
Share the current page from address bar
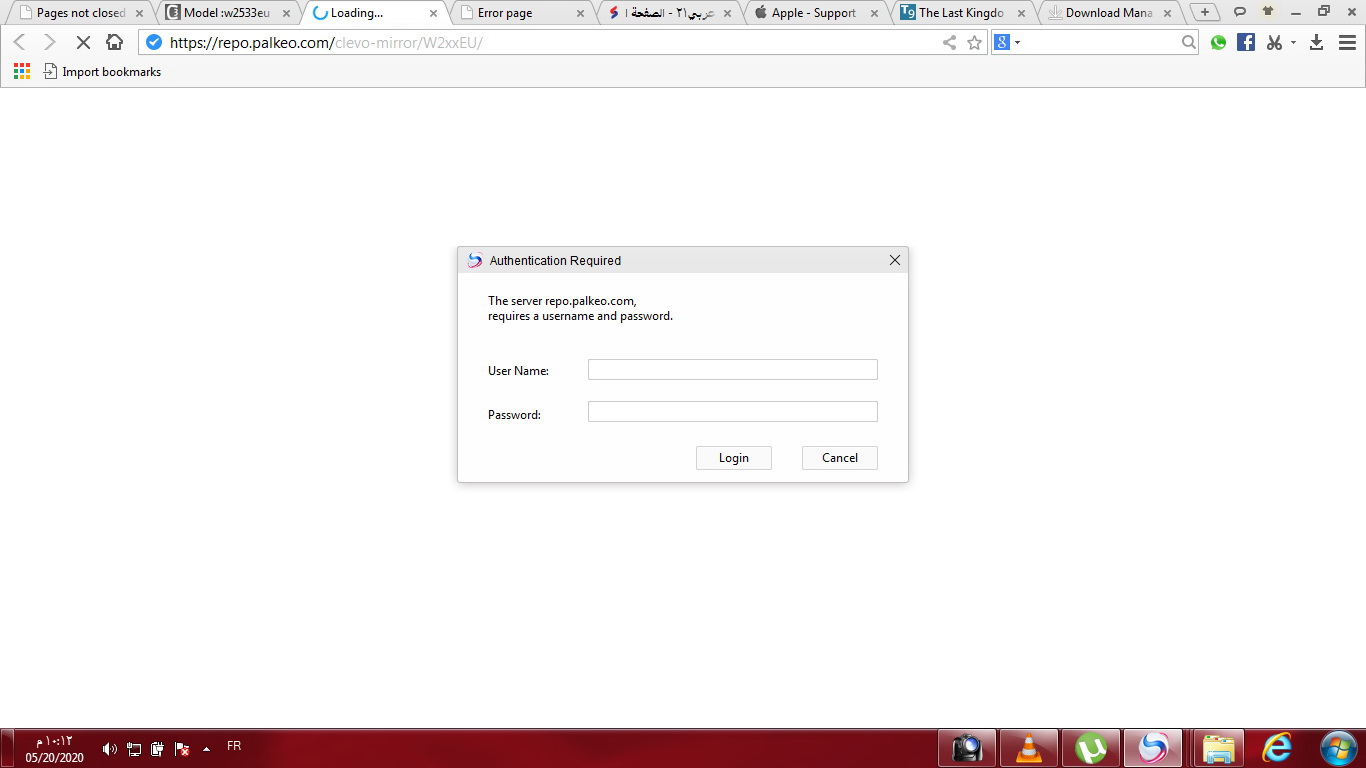tap(949, 42)
